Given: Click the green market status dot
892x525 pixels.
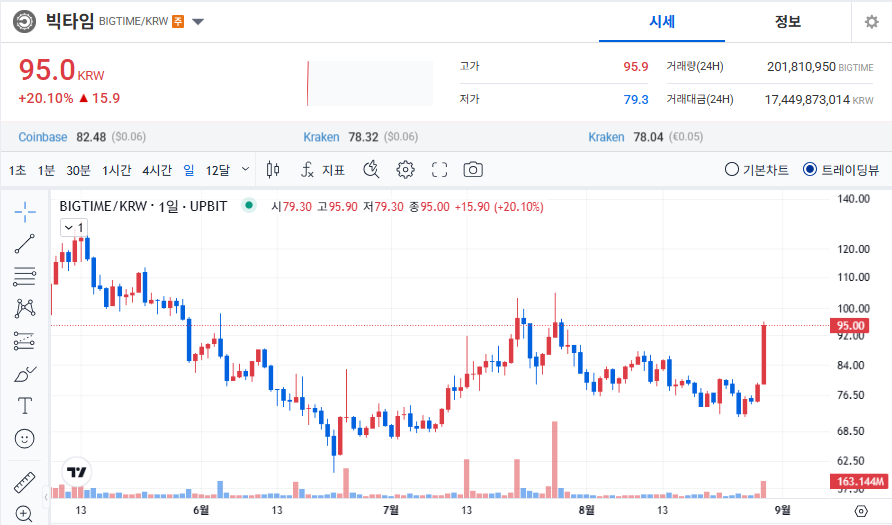Looking at the screenshot, I should (x=249, y=205).
